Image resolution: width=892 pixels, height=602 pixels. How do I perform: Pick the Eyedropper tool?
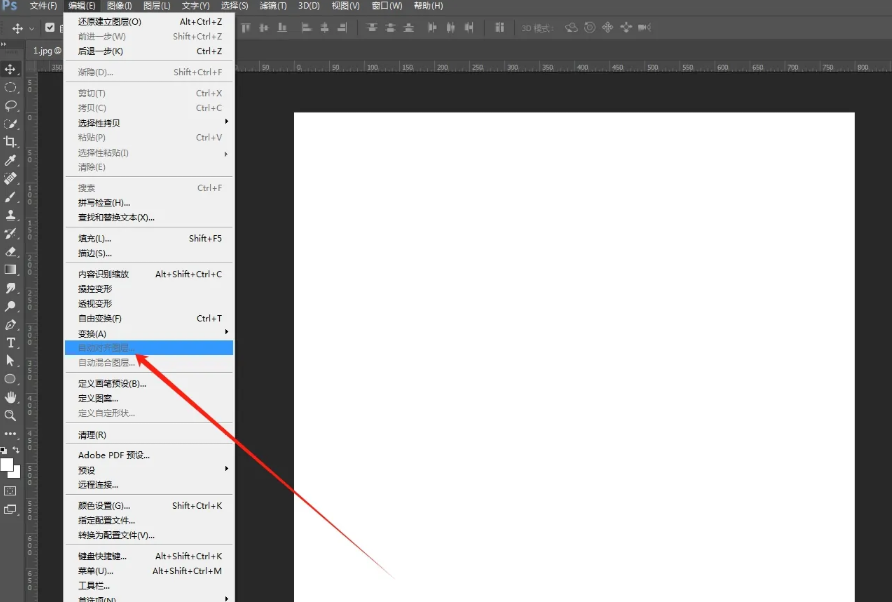point(11,160)
